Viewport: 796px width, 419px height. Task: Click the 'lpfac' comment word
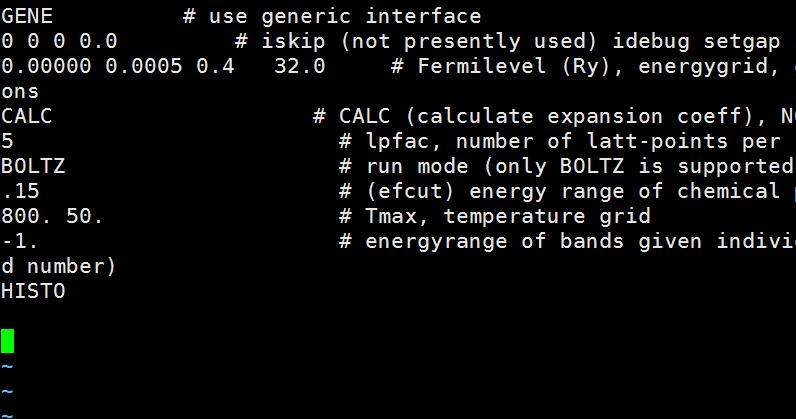coord(397,141)
